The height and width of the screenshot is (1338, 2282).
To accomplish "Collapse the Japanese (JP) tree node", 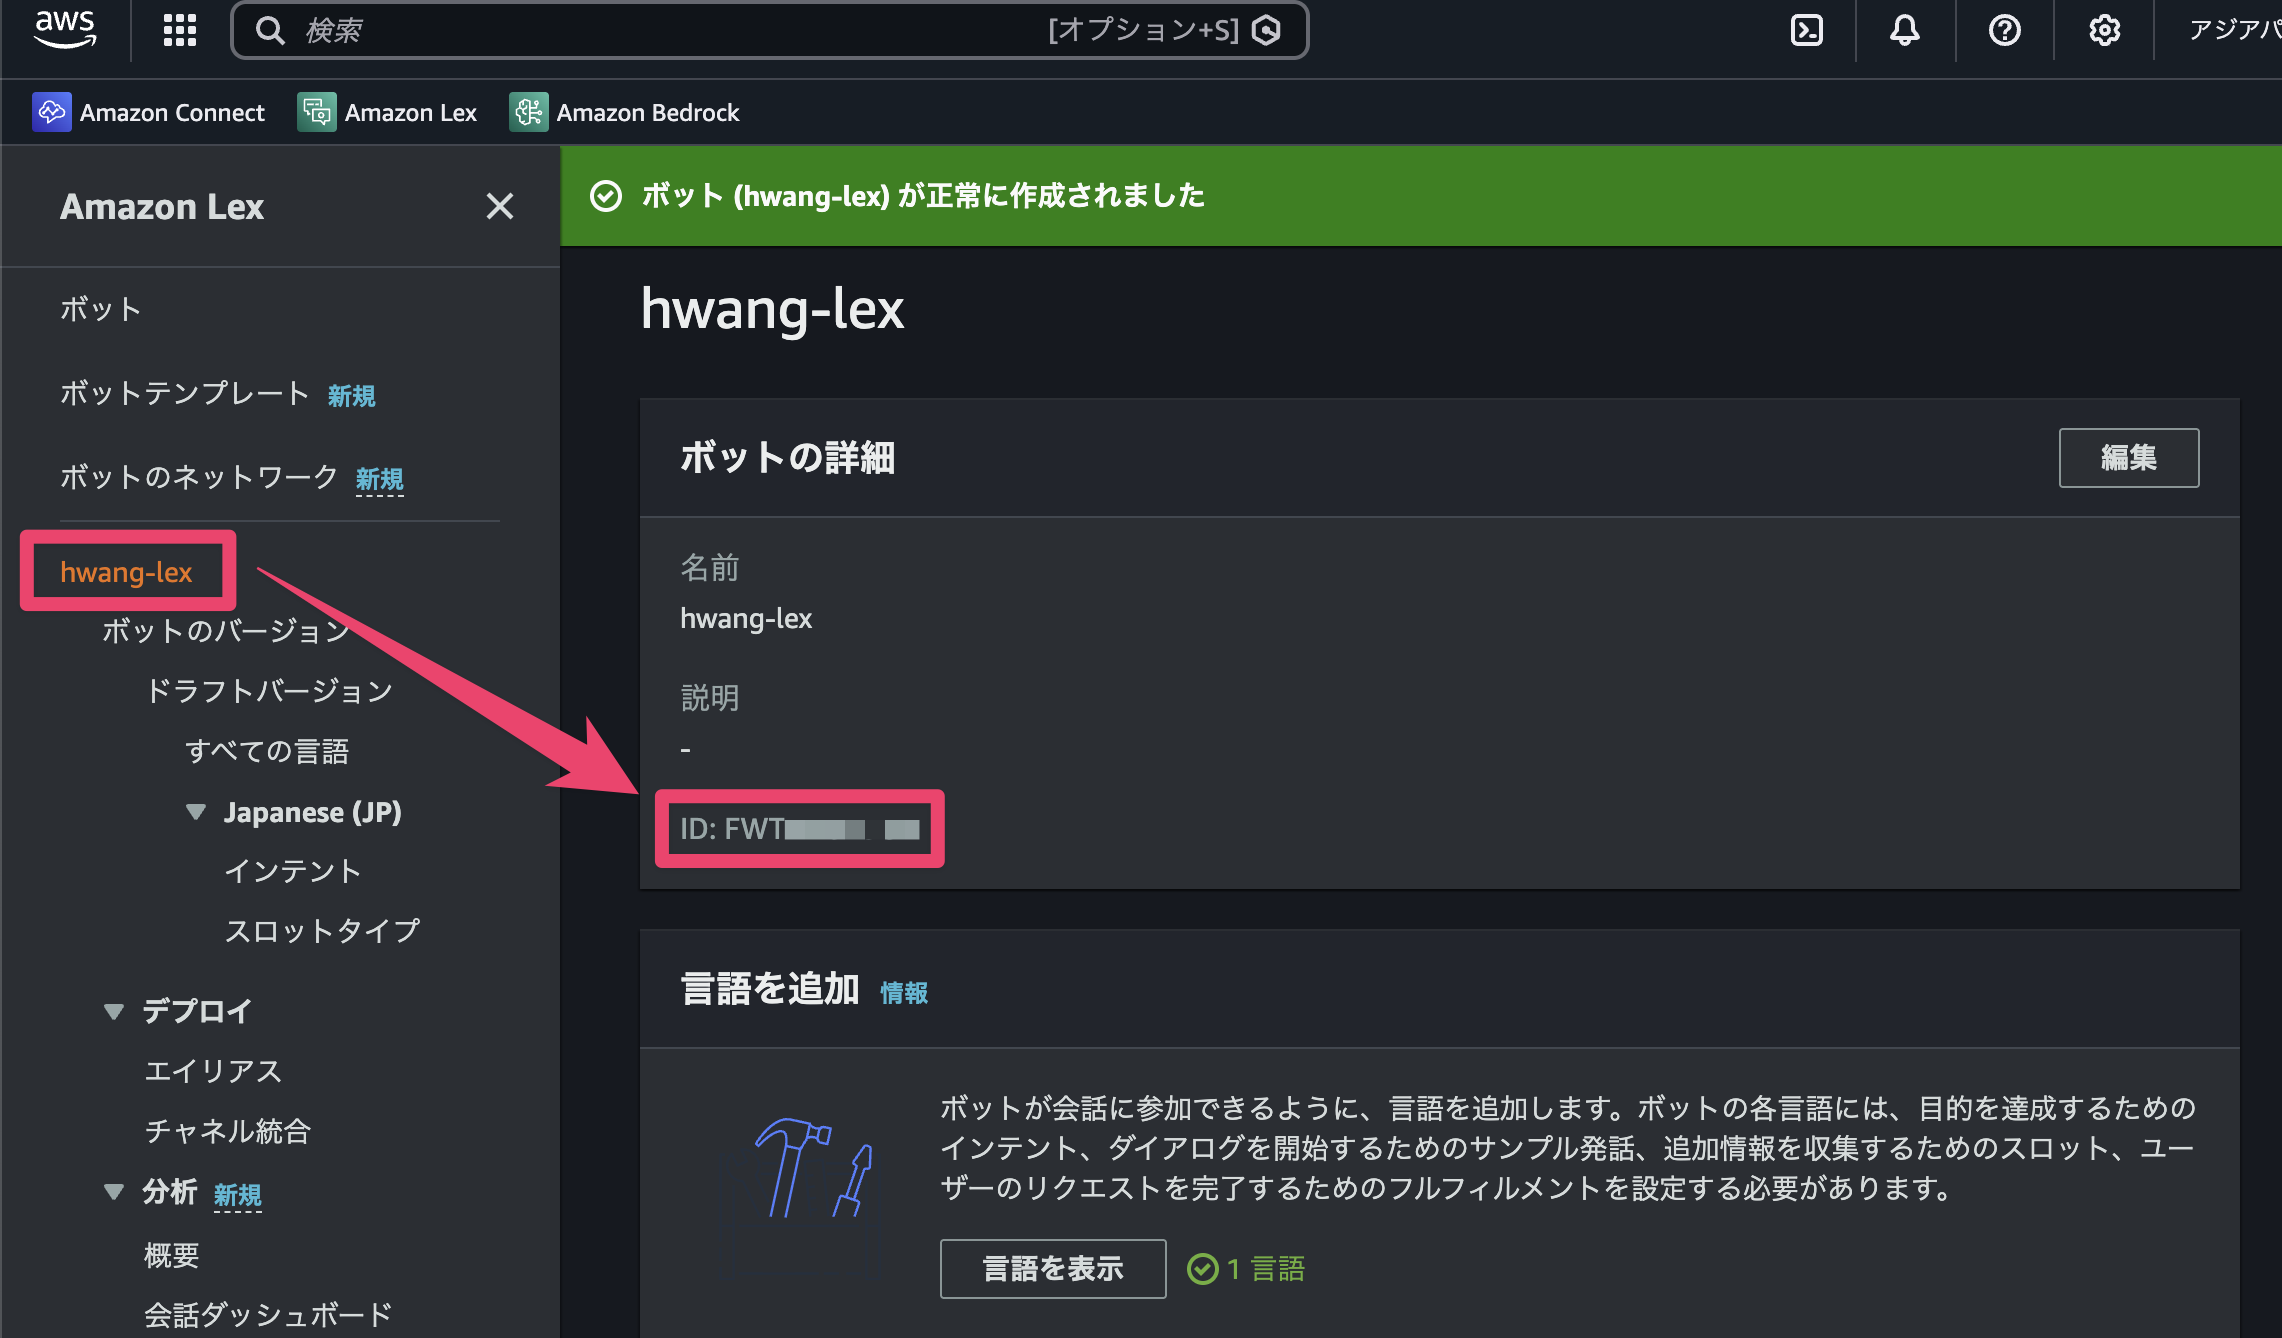I will [x=196, y=811].
